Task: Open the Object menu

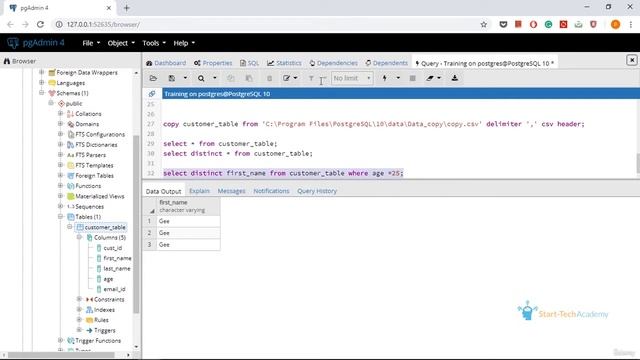Action: click(121, 43)
